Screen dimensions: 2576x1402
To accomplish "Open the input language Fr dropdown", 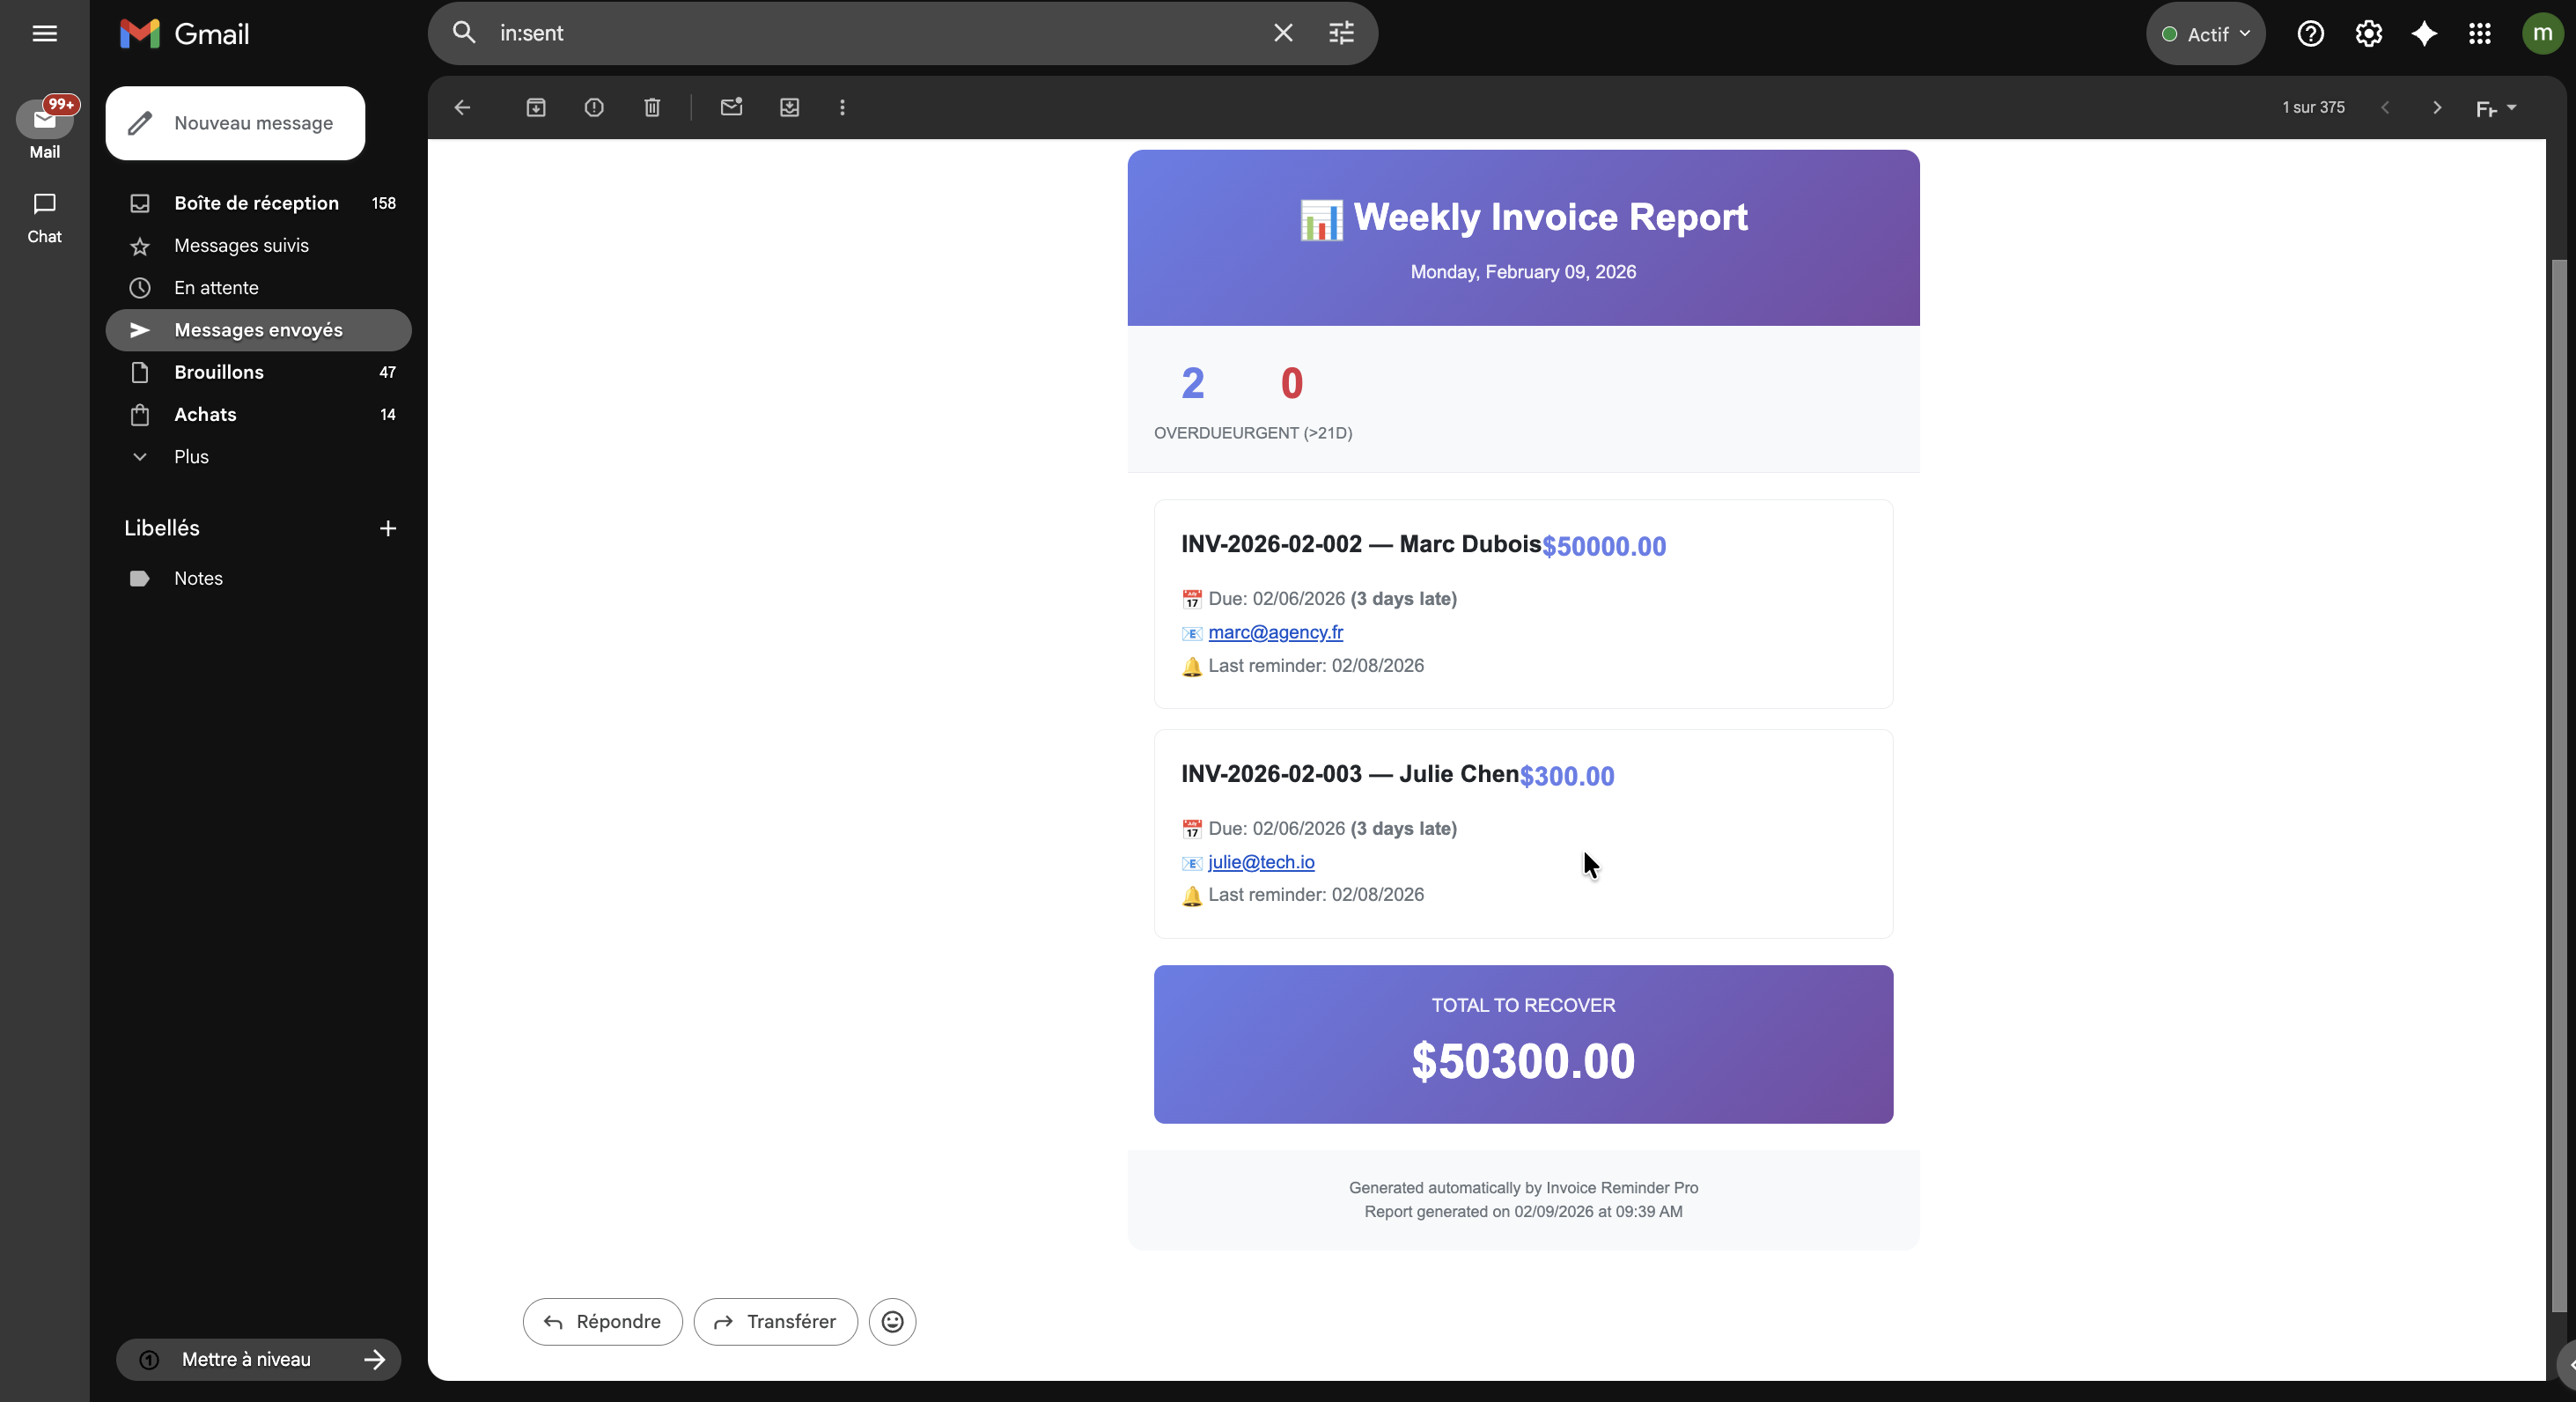I will (x=2495, y=108).
